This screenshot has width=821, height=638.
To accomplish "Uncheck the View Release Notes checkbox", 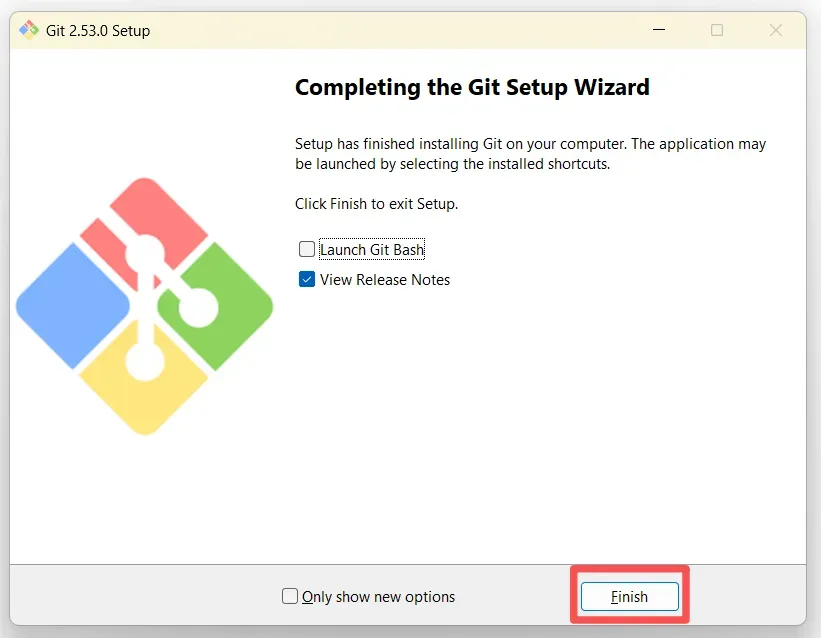I will (x=307, y=279).
